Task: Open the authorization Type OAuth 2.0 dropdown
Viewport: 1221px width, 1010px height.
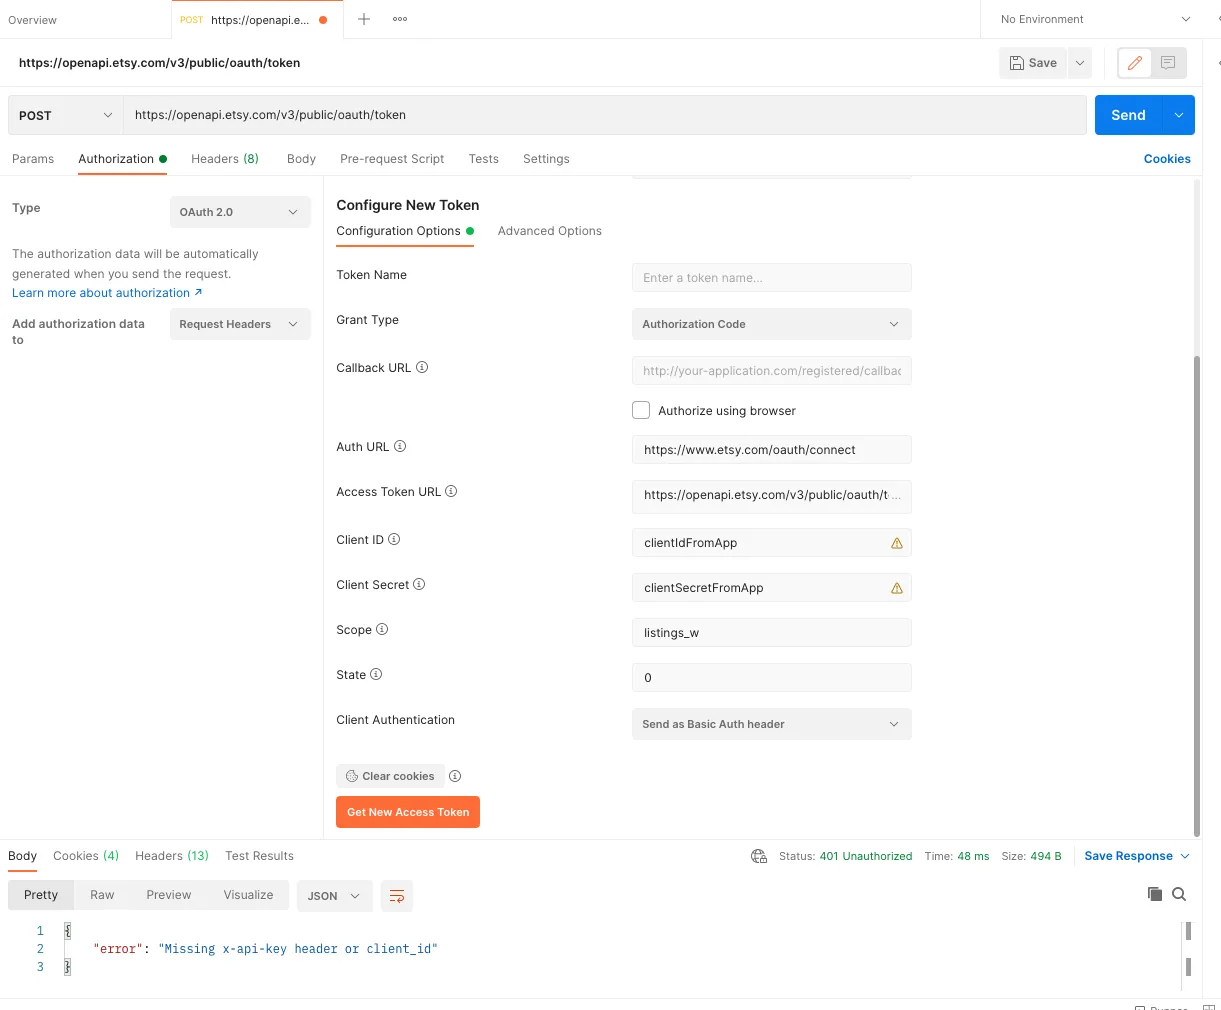Action: click(240, 212)
